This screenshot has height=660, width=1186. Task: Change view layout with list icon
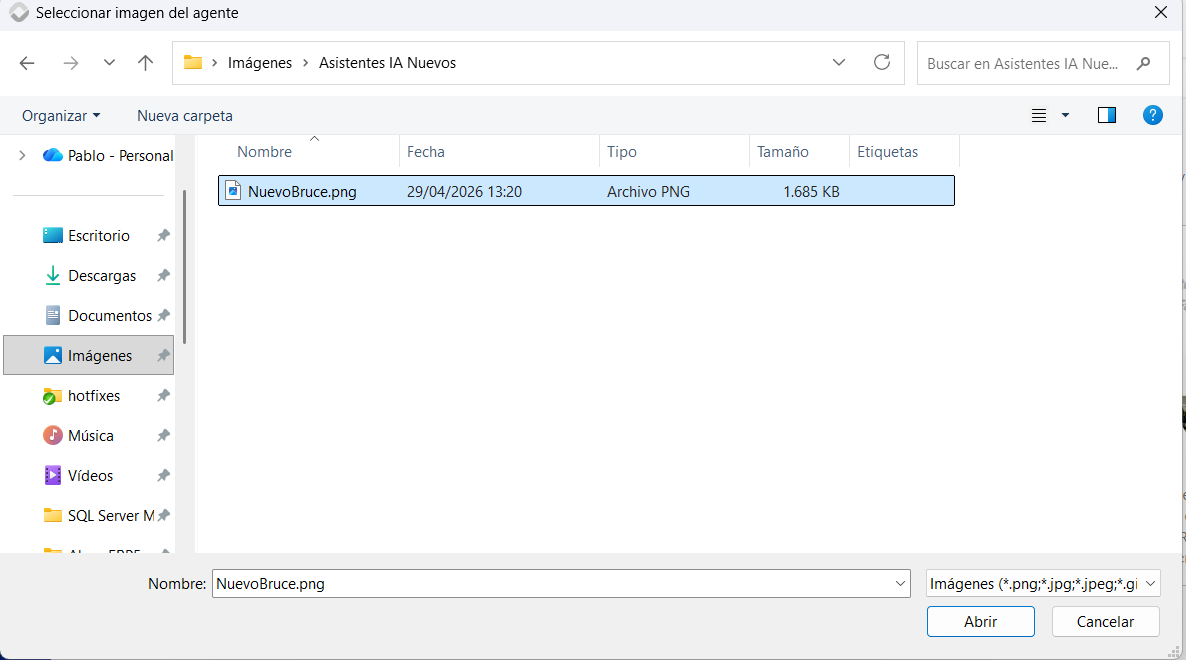click(1039, 116)
